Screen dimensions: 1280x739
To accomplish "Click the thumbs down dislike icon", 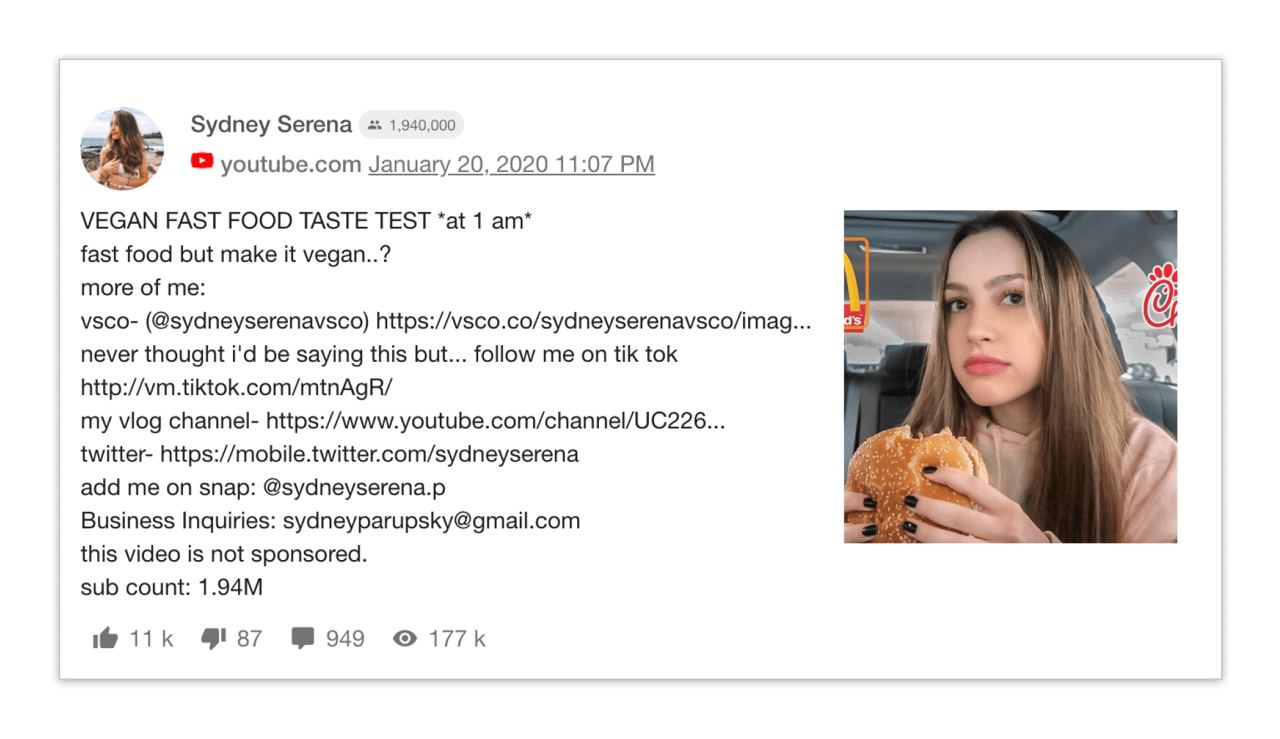I will click(x=214, y=639).
